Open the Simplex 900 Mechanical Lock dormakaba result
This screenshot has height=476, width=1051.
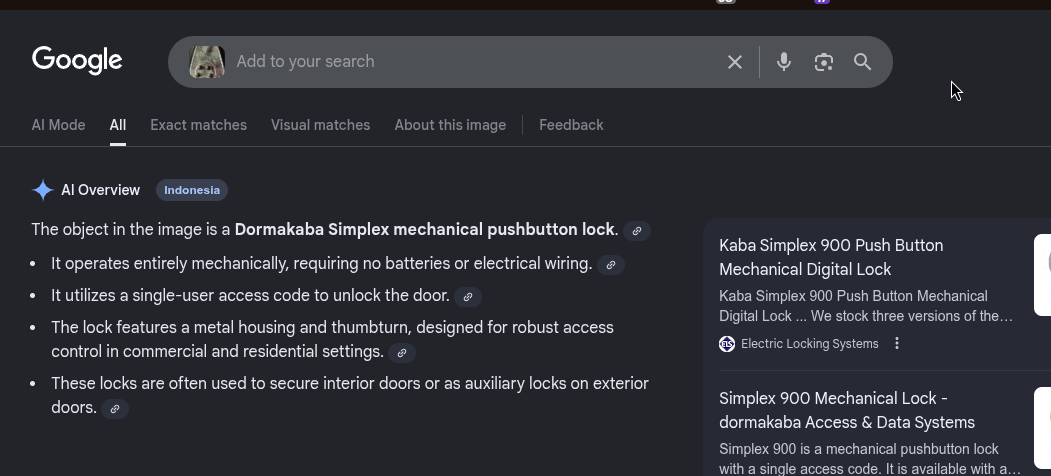click(846, 410)
